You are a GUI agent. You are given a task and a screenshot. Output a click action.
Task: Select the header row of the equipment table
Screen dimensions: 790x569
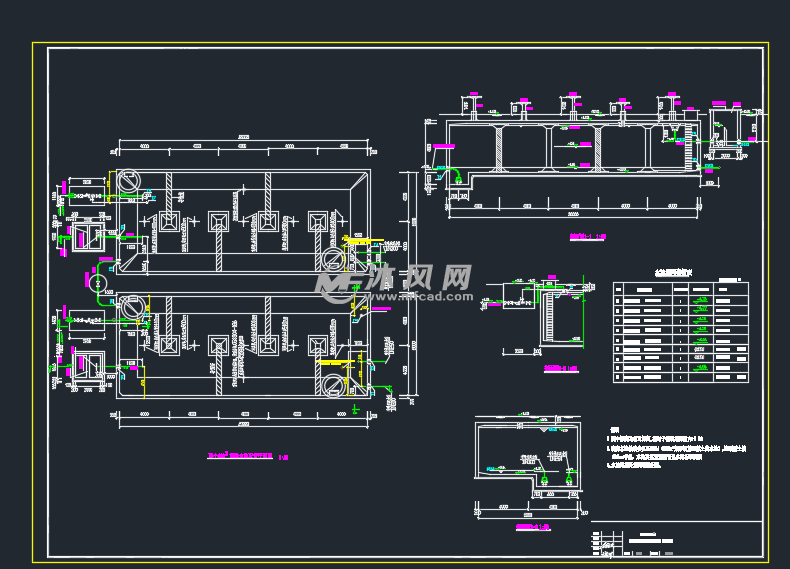click(681, 289)
